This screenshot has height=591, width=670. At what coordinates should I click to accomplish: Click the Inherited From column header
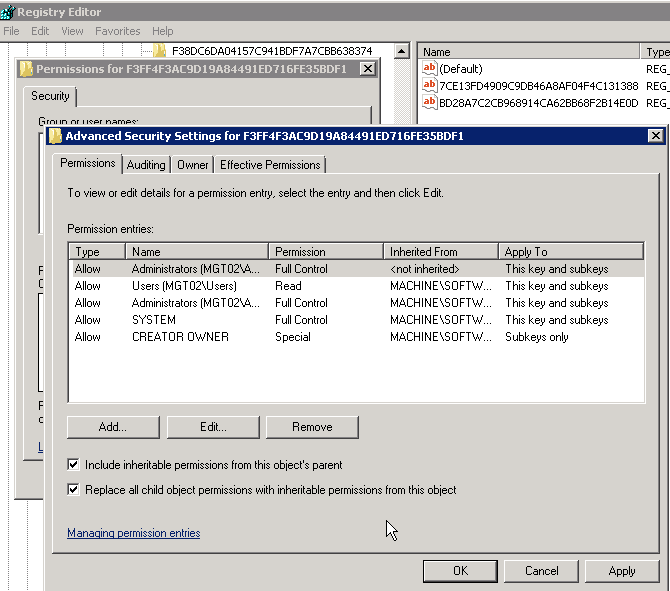[441, 251]
